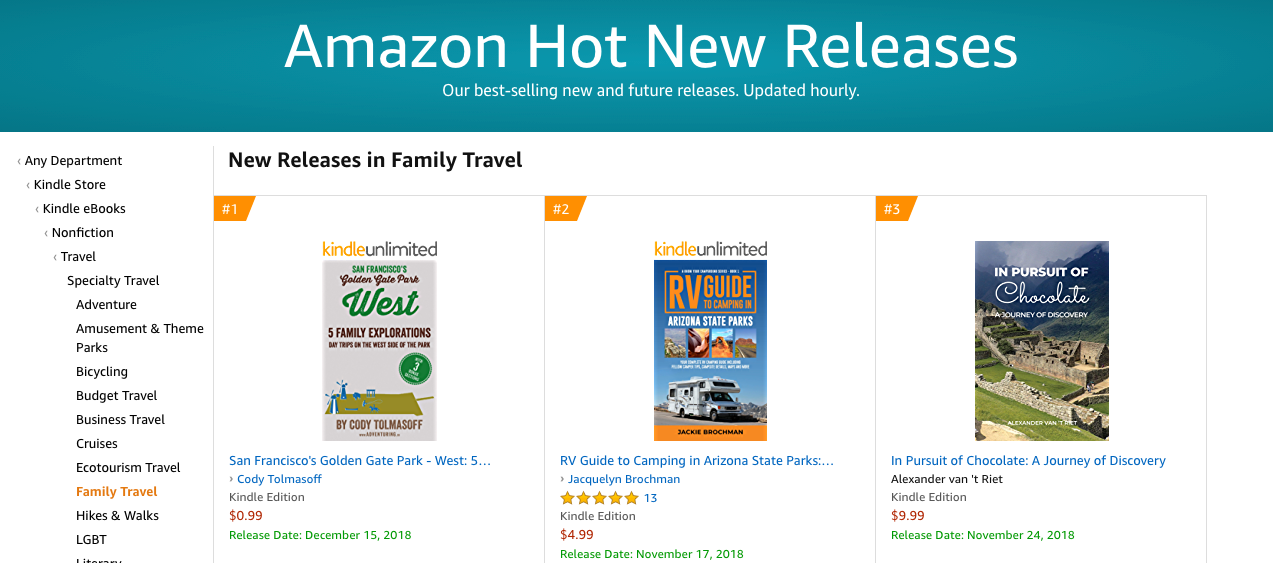The width and height of the screenshot is (1273, 563).
Task: Click the five-star rating on RV Guide
Action: pyautogui.click(x=598, y=498)
